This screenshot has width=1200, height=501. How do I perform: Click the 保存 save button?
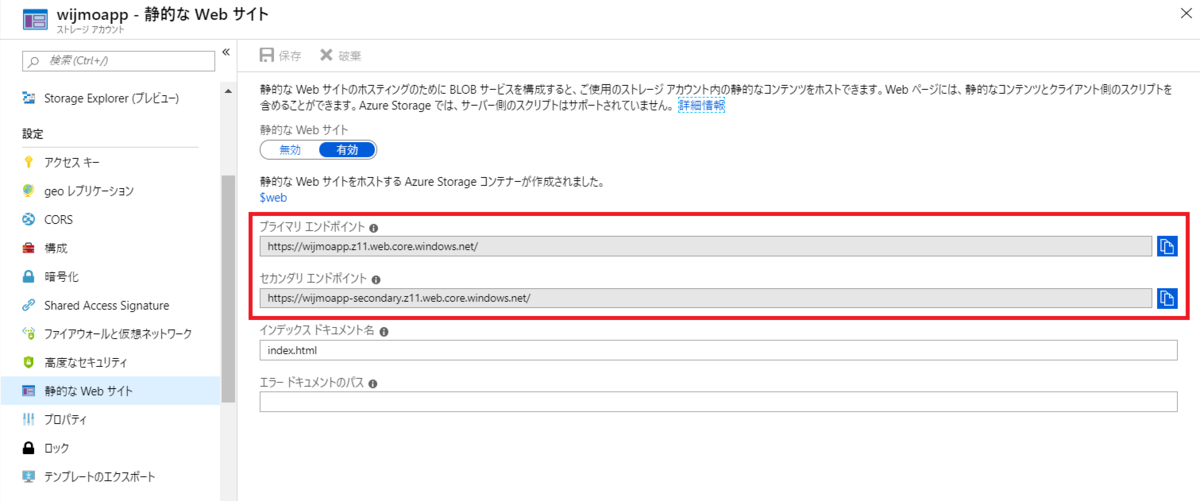[x=280, y=56]
